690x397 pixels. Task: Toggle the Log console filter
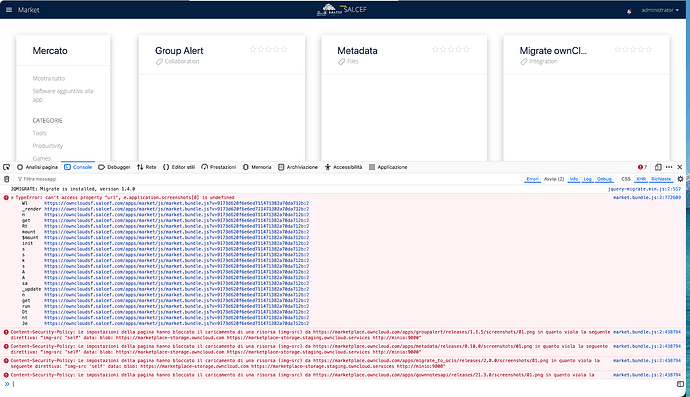tap(587, 179)
